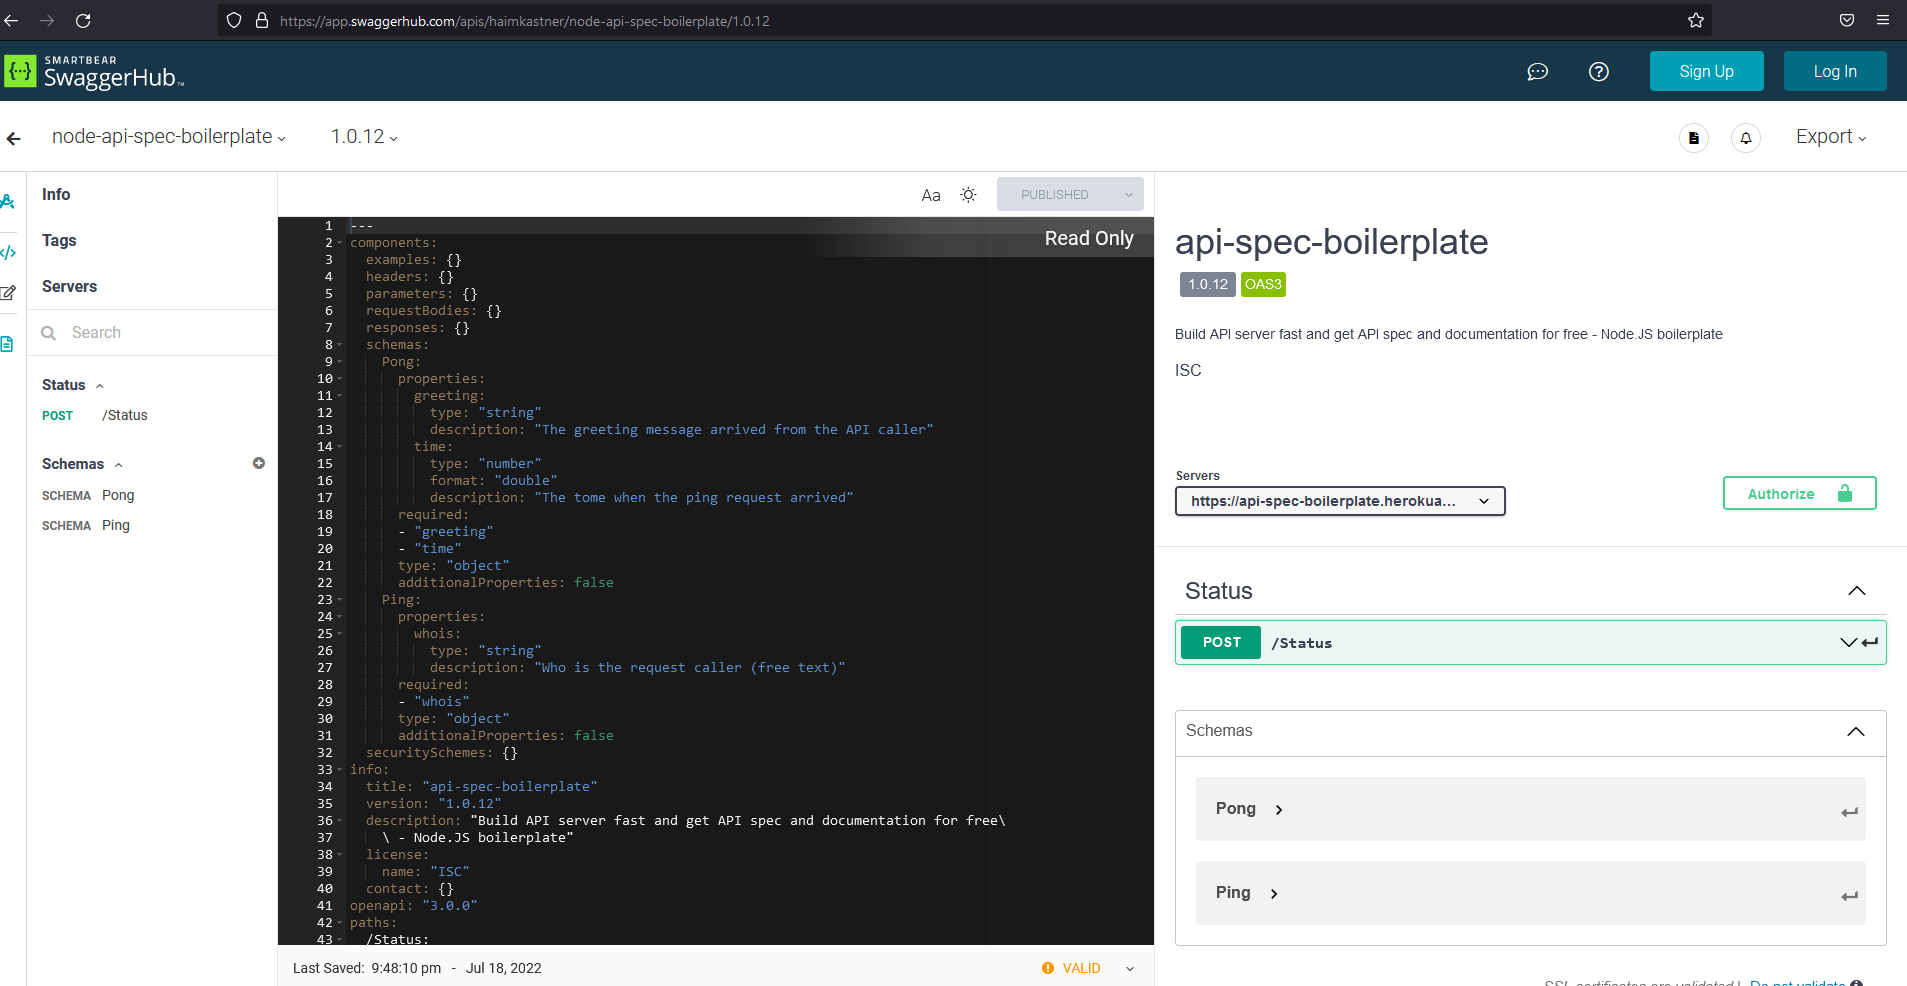
Task: Expand the Export dropdown
Action: coord(1829,136)
